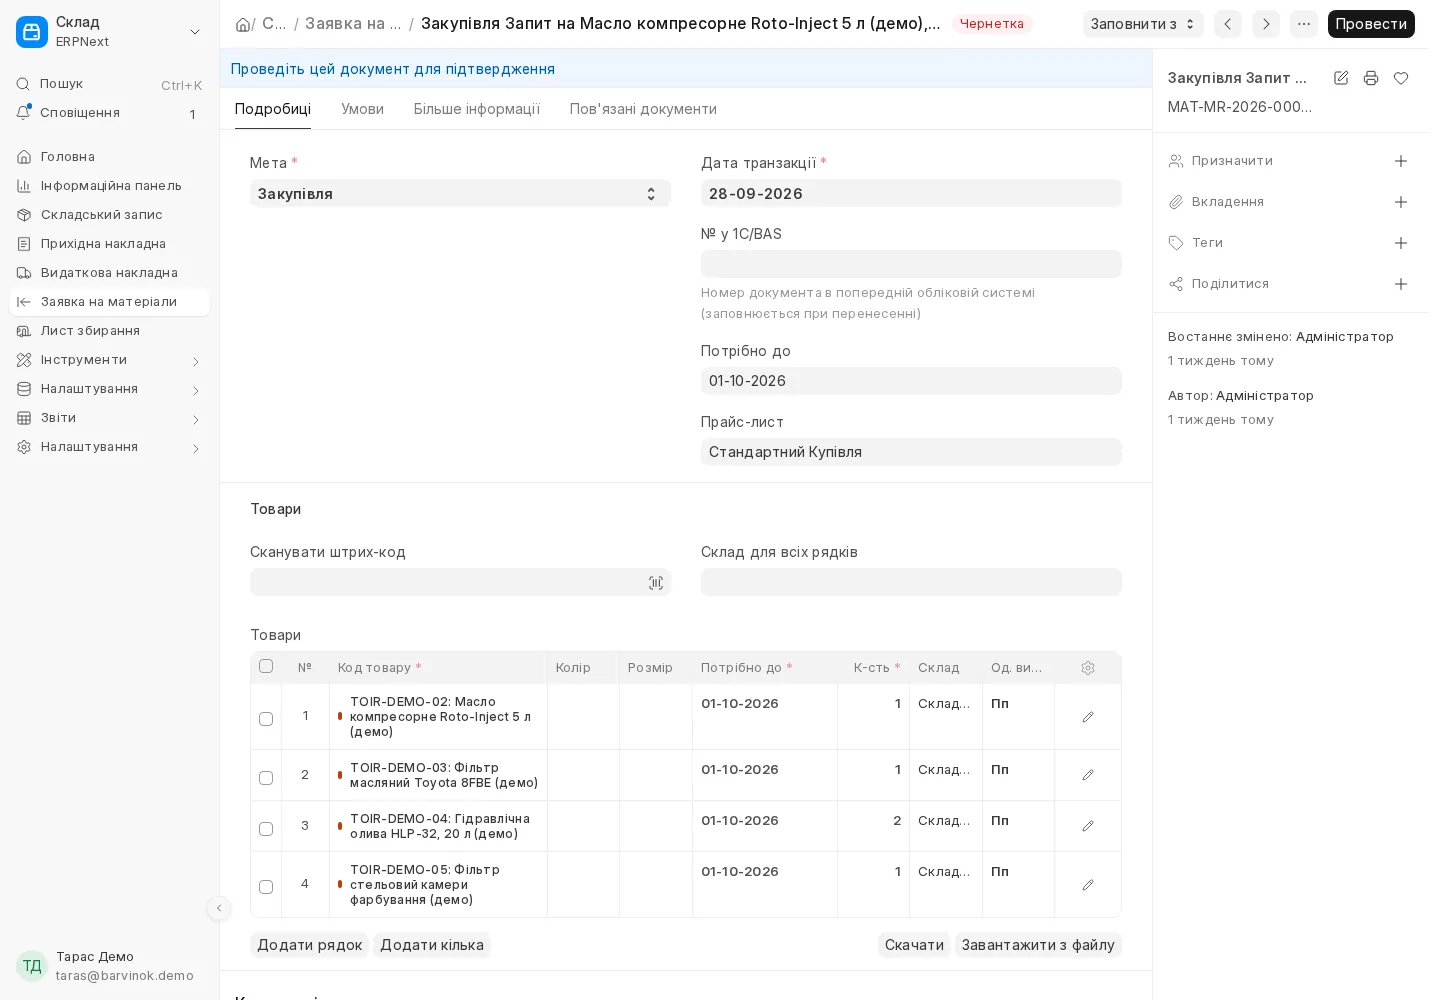Toggle select-all rows checkbox in header
This screenshot has width=1440, height=1000.
click(266, 666)
